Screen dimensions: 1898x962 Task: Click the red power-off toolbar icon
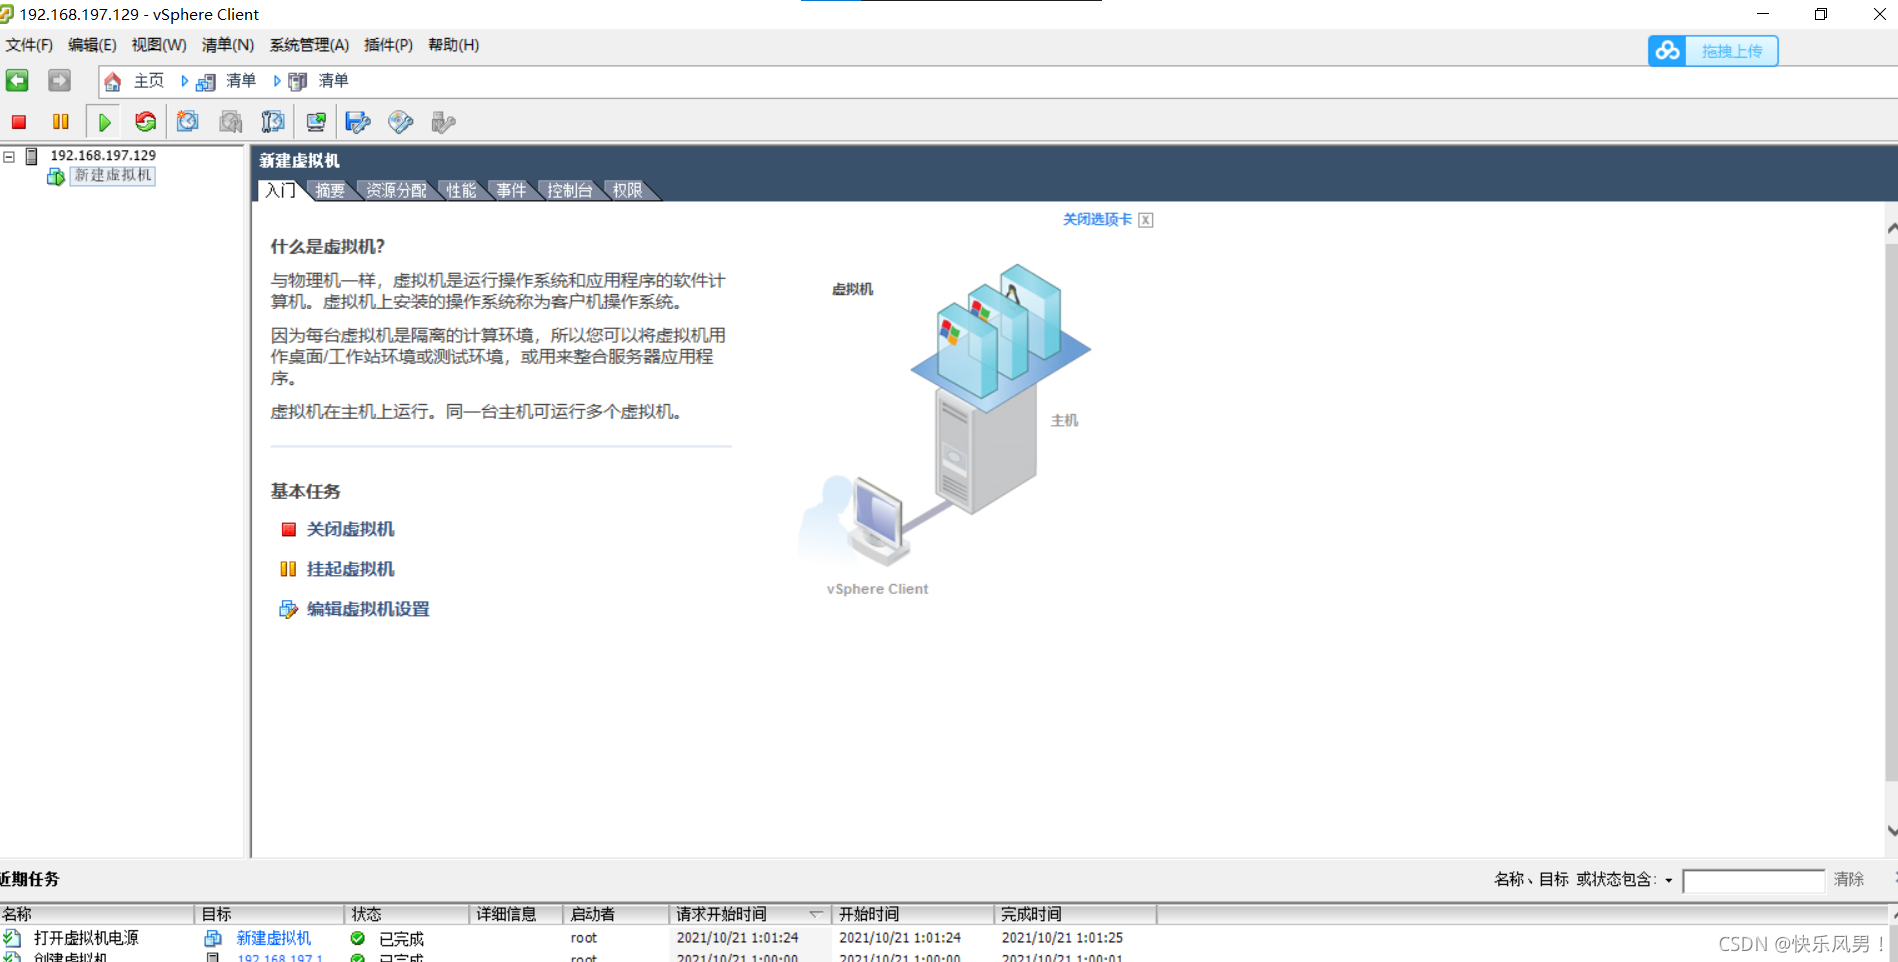19,122
